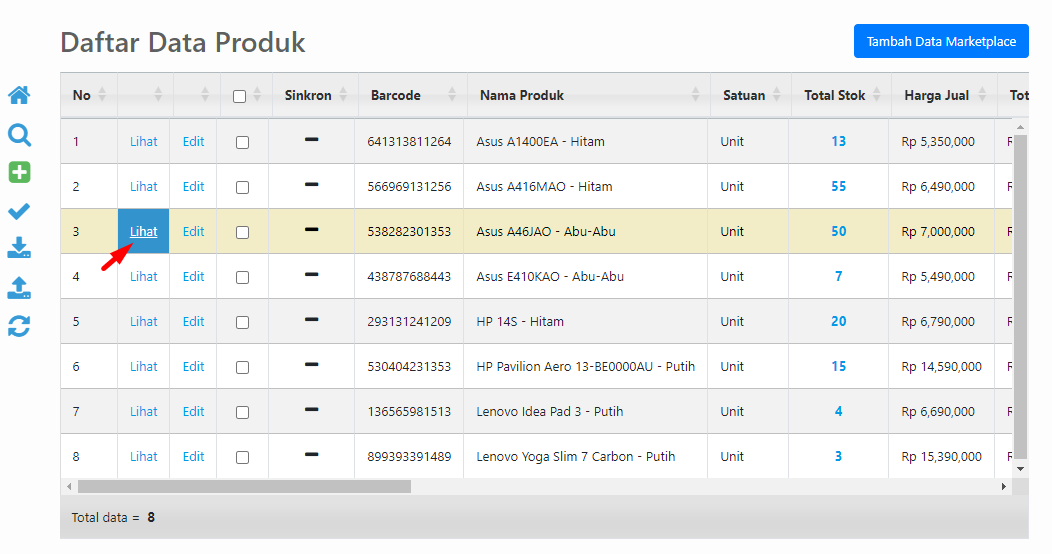Select price Rp 14,590,000 cell
The height and width of the screenshot is (554, 1052).
[x=941, y=366]
